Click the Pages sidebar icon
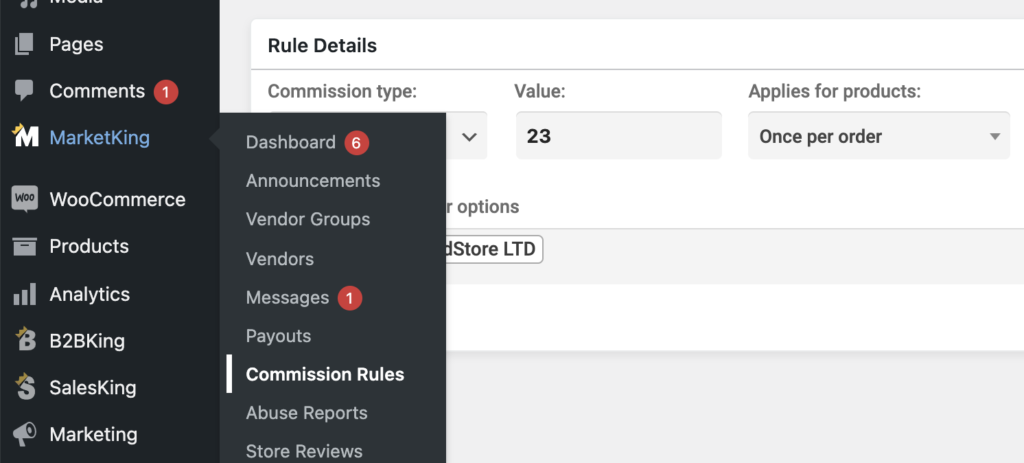 pyautogui.click(x=24, y=44)
